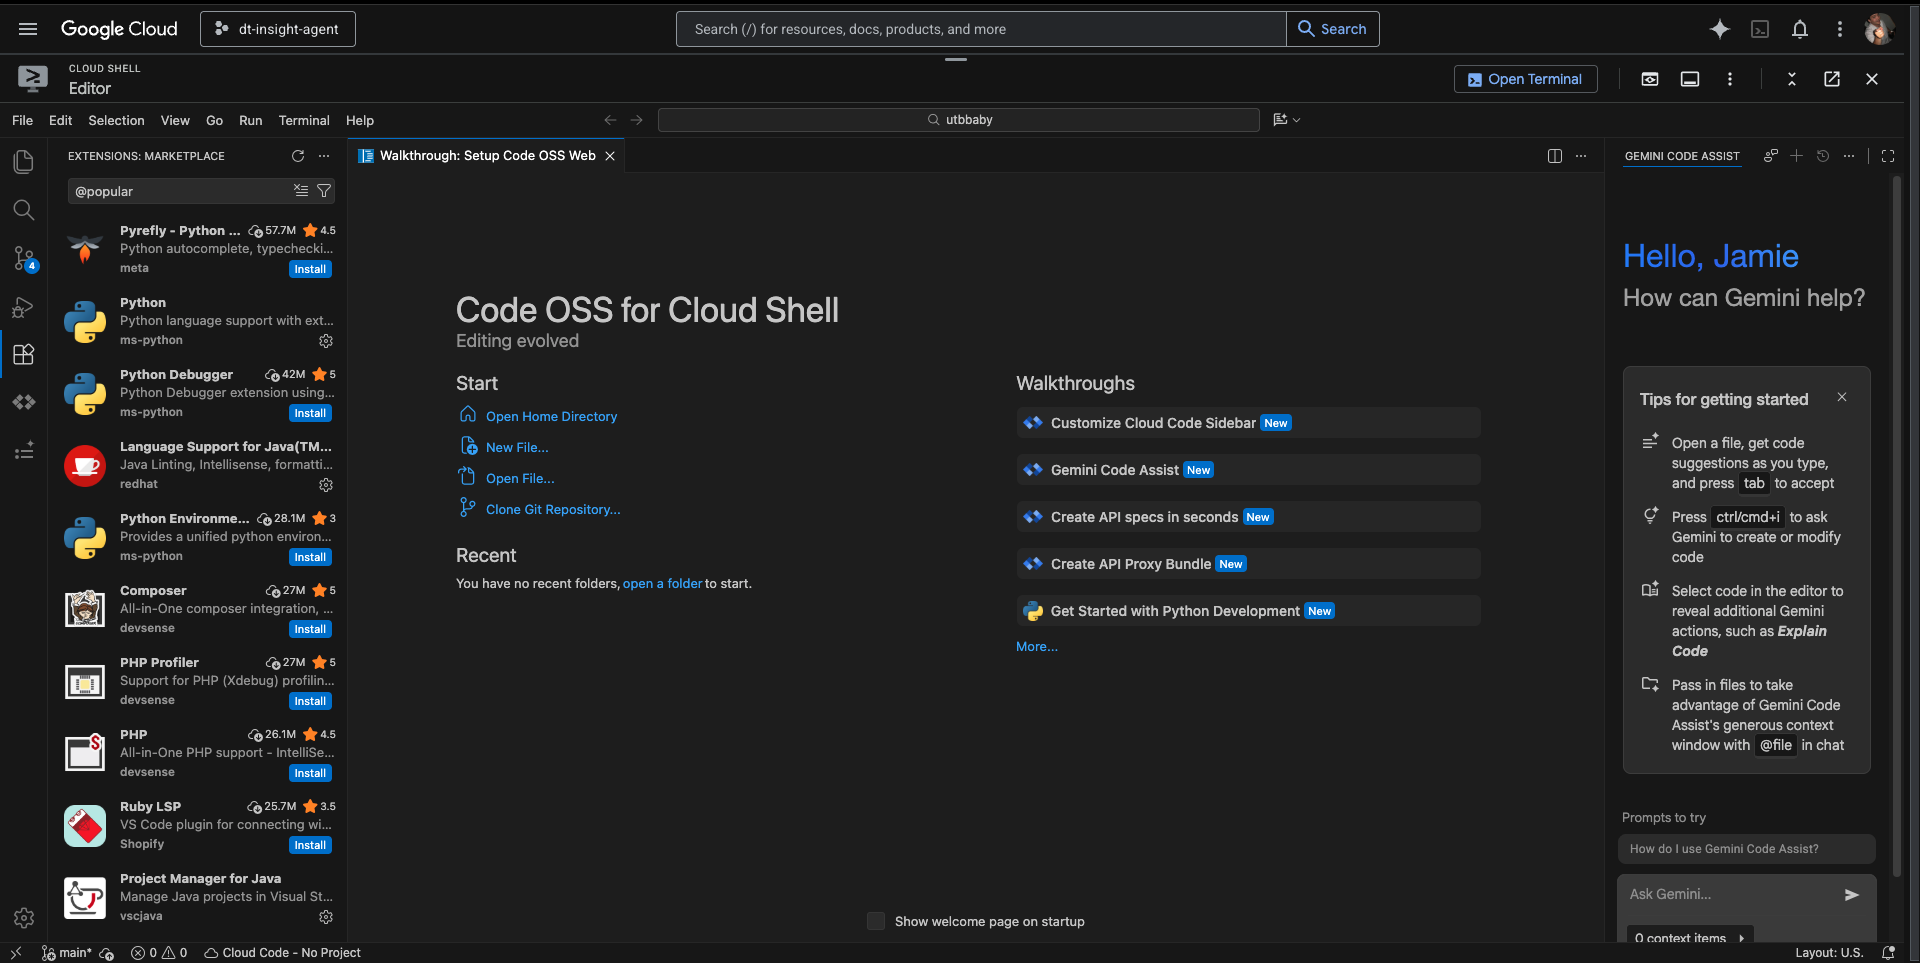
Task: Click Open Home Directory link
Action: click(x=551, y=416)
